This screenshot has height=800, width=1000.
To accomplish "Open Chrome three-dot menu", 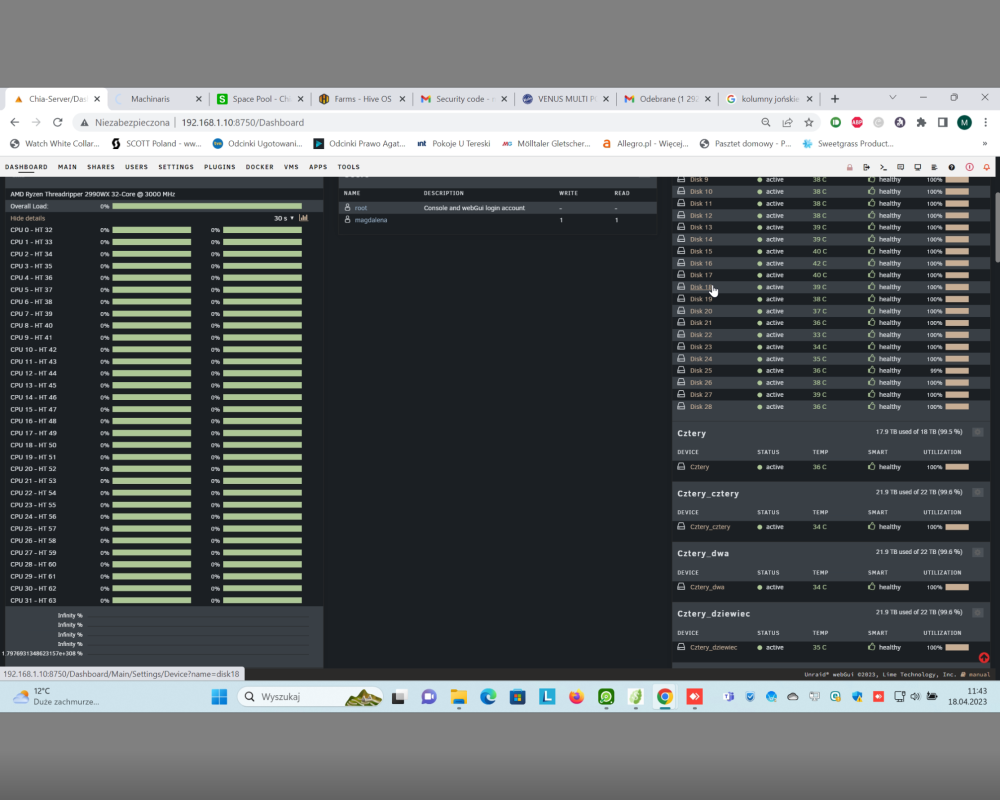I will point(985,122).
